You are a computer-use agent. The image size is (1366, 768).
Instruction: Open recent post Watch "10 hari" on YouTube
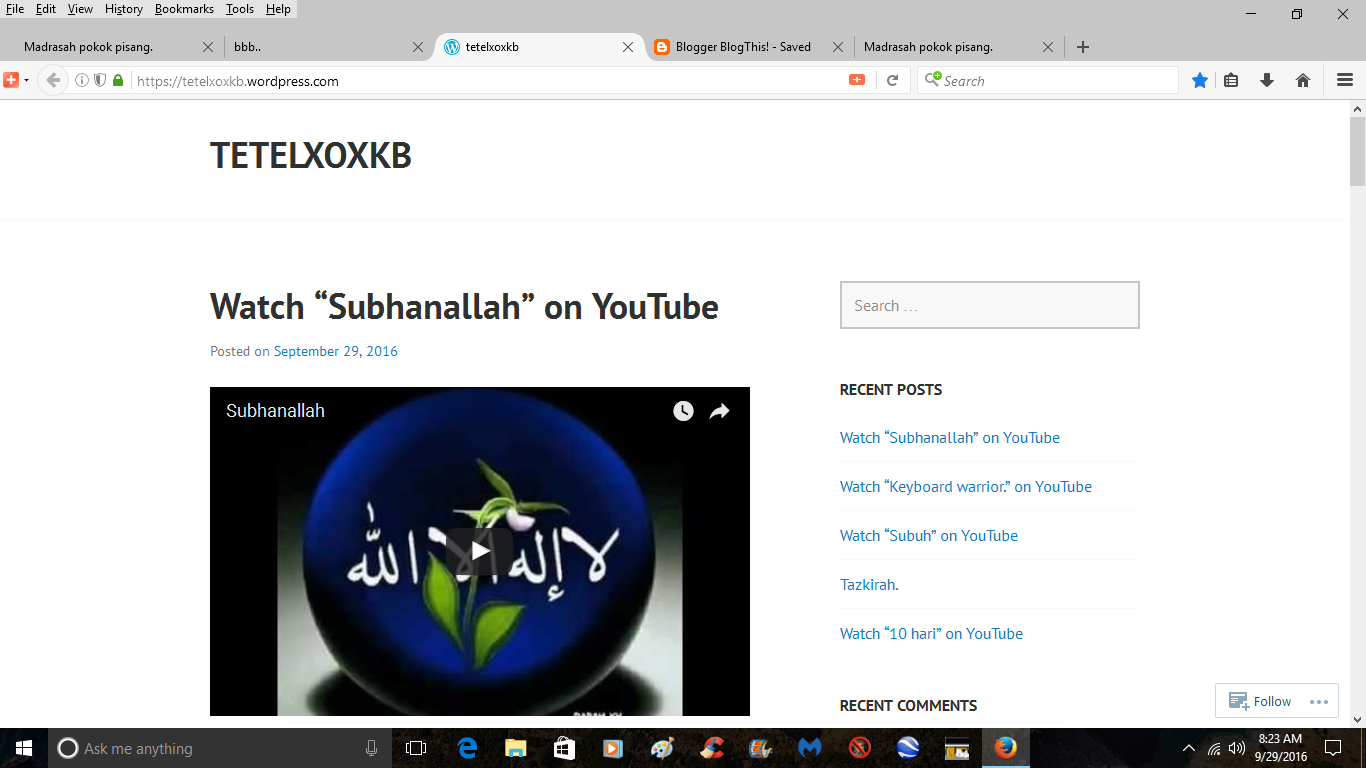[931, 633]
